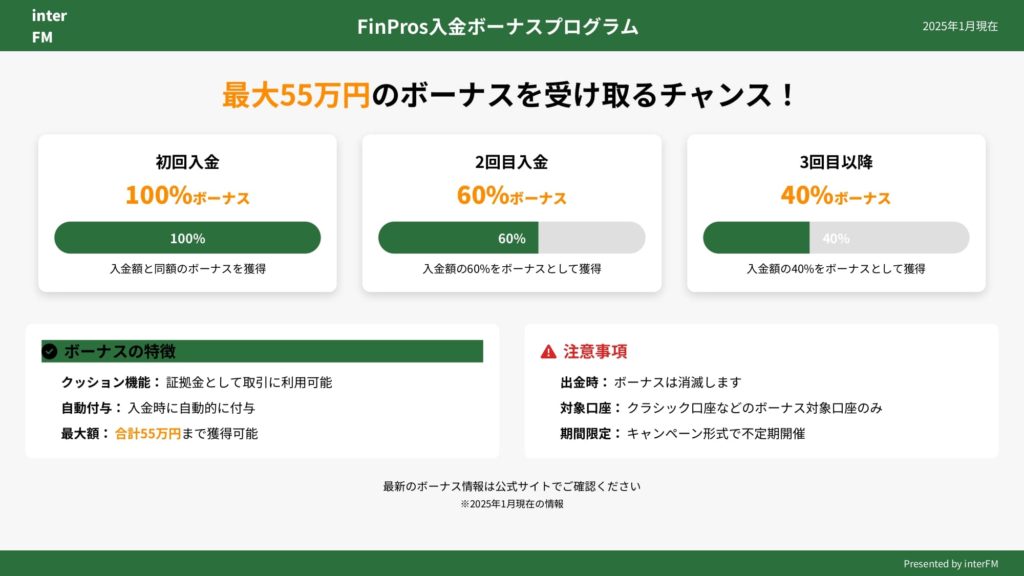
Task: Select the 2回目入金 card heading
Action: pos(511,162)
